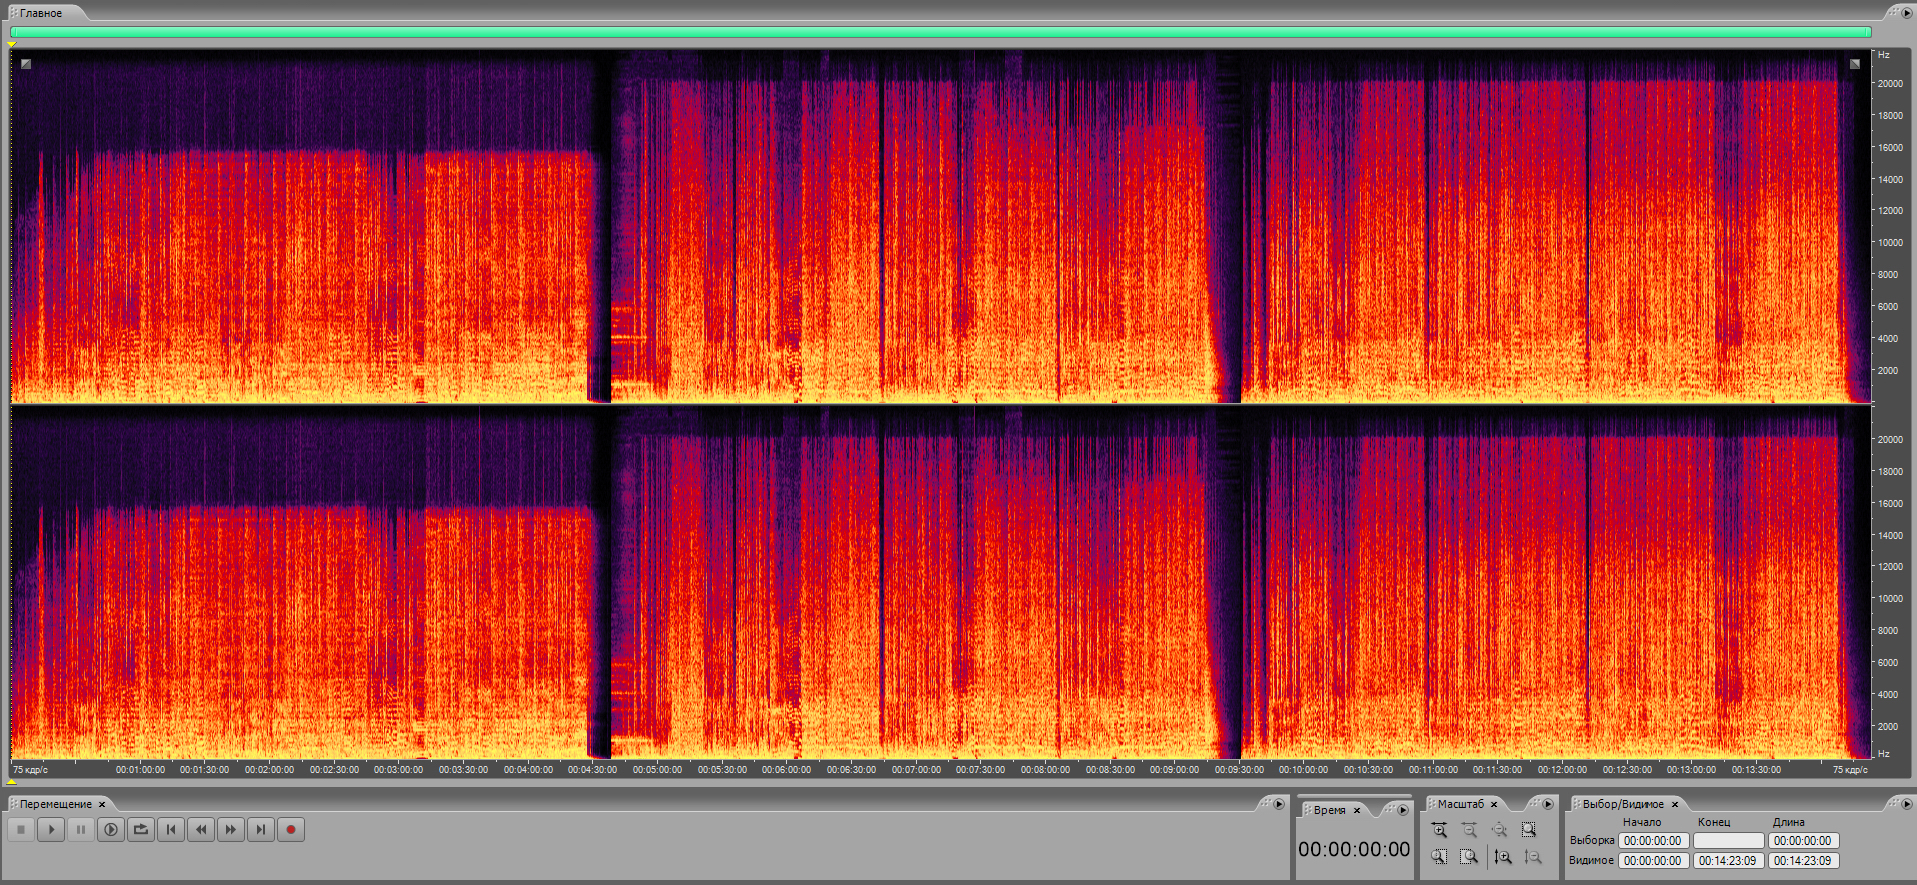Open the Время panel options menu
The width and height of the screenshot is (1917, 885).
pos(1402,810)
